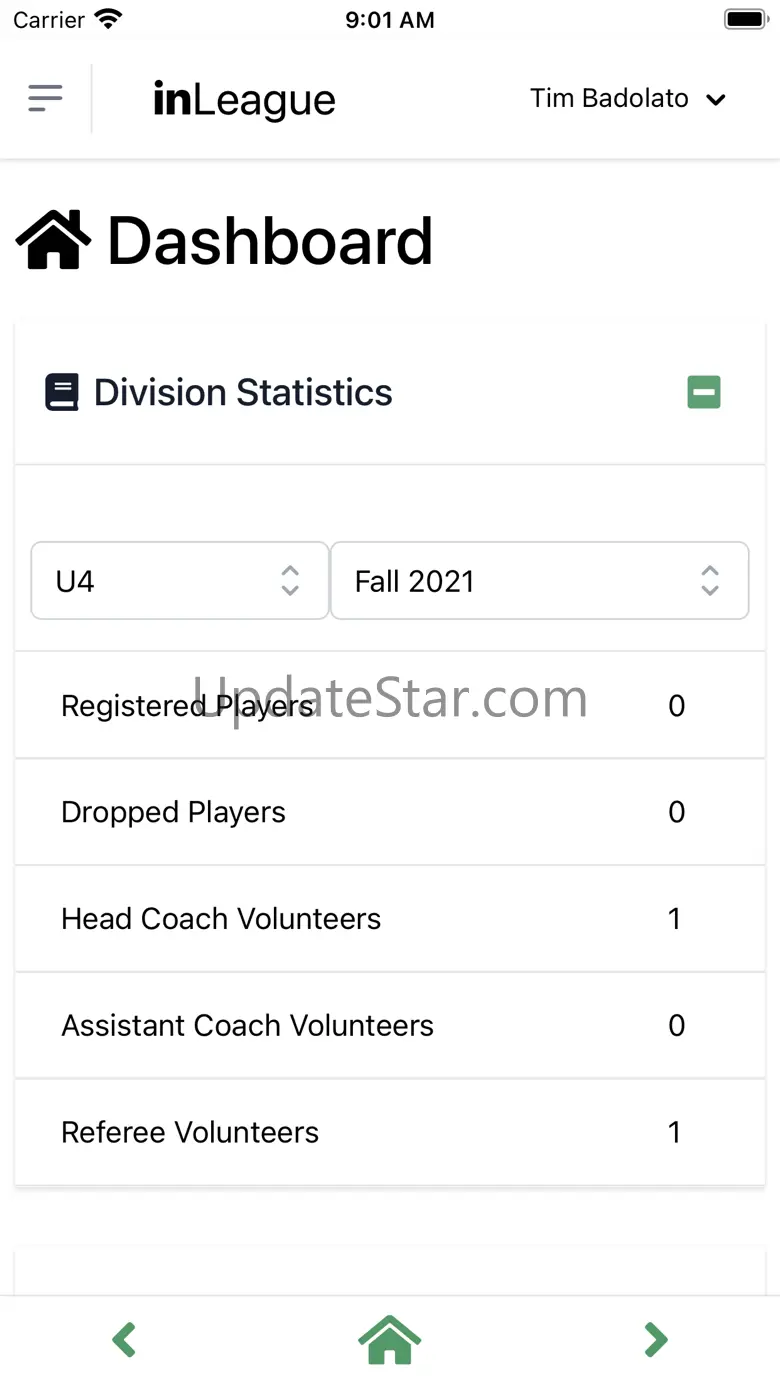Tap the battery status icon
Image resolution: width=780 pixels, height=1387 pixels.
tap(744, 19)
